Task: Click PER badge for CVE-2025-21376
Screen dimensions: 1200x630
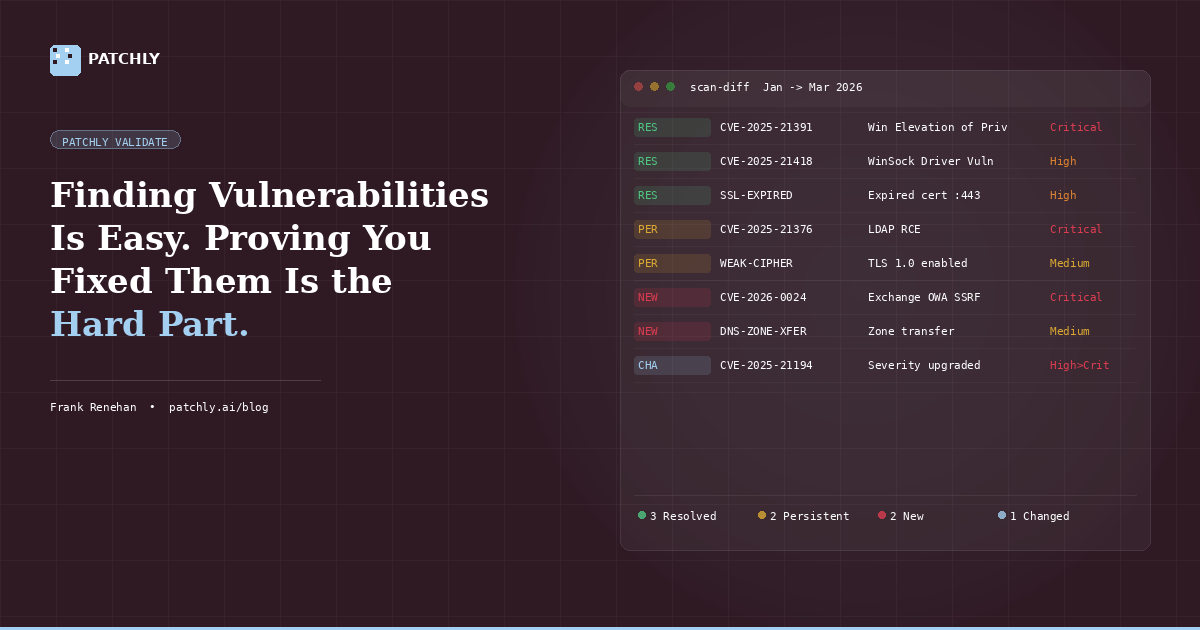Action: pos(672,229)
